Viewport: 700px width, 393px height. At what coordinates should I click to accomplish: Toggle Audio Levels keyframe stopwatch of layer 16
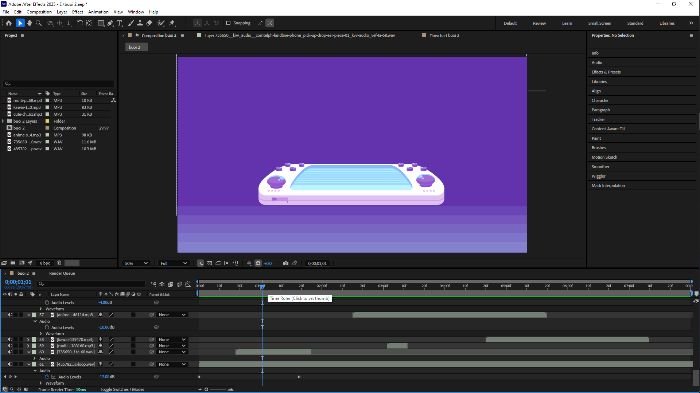click(x=47, y=377)
